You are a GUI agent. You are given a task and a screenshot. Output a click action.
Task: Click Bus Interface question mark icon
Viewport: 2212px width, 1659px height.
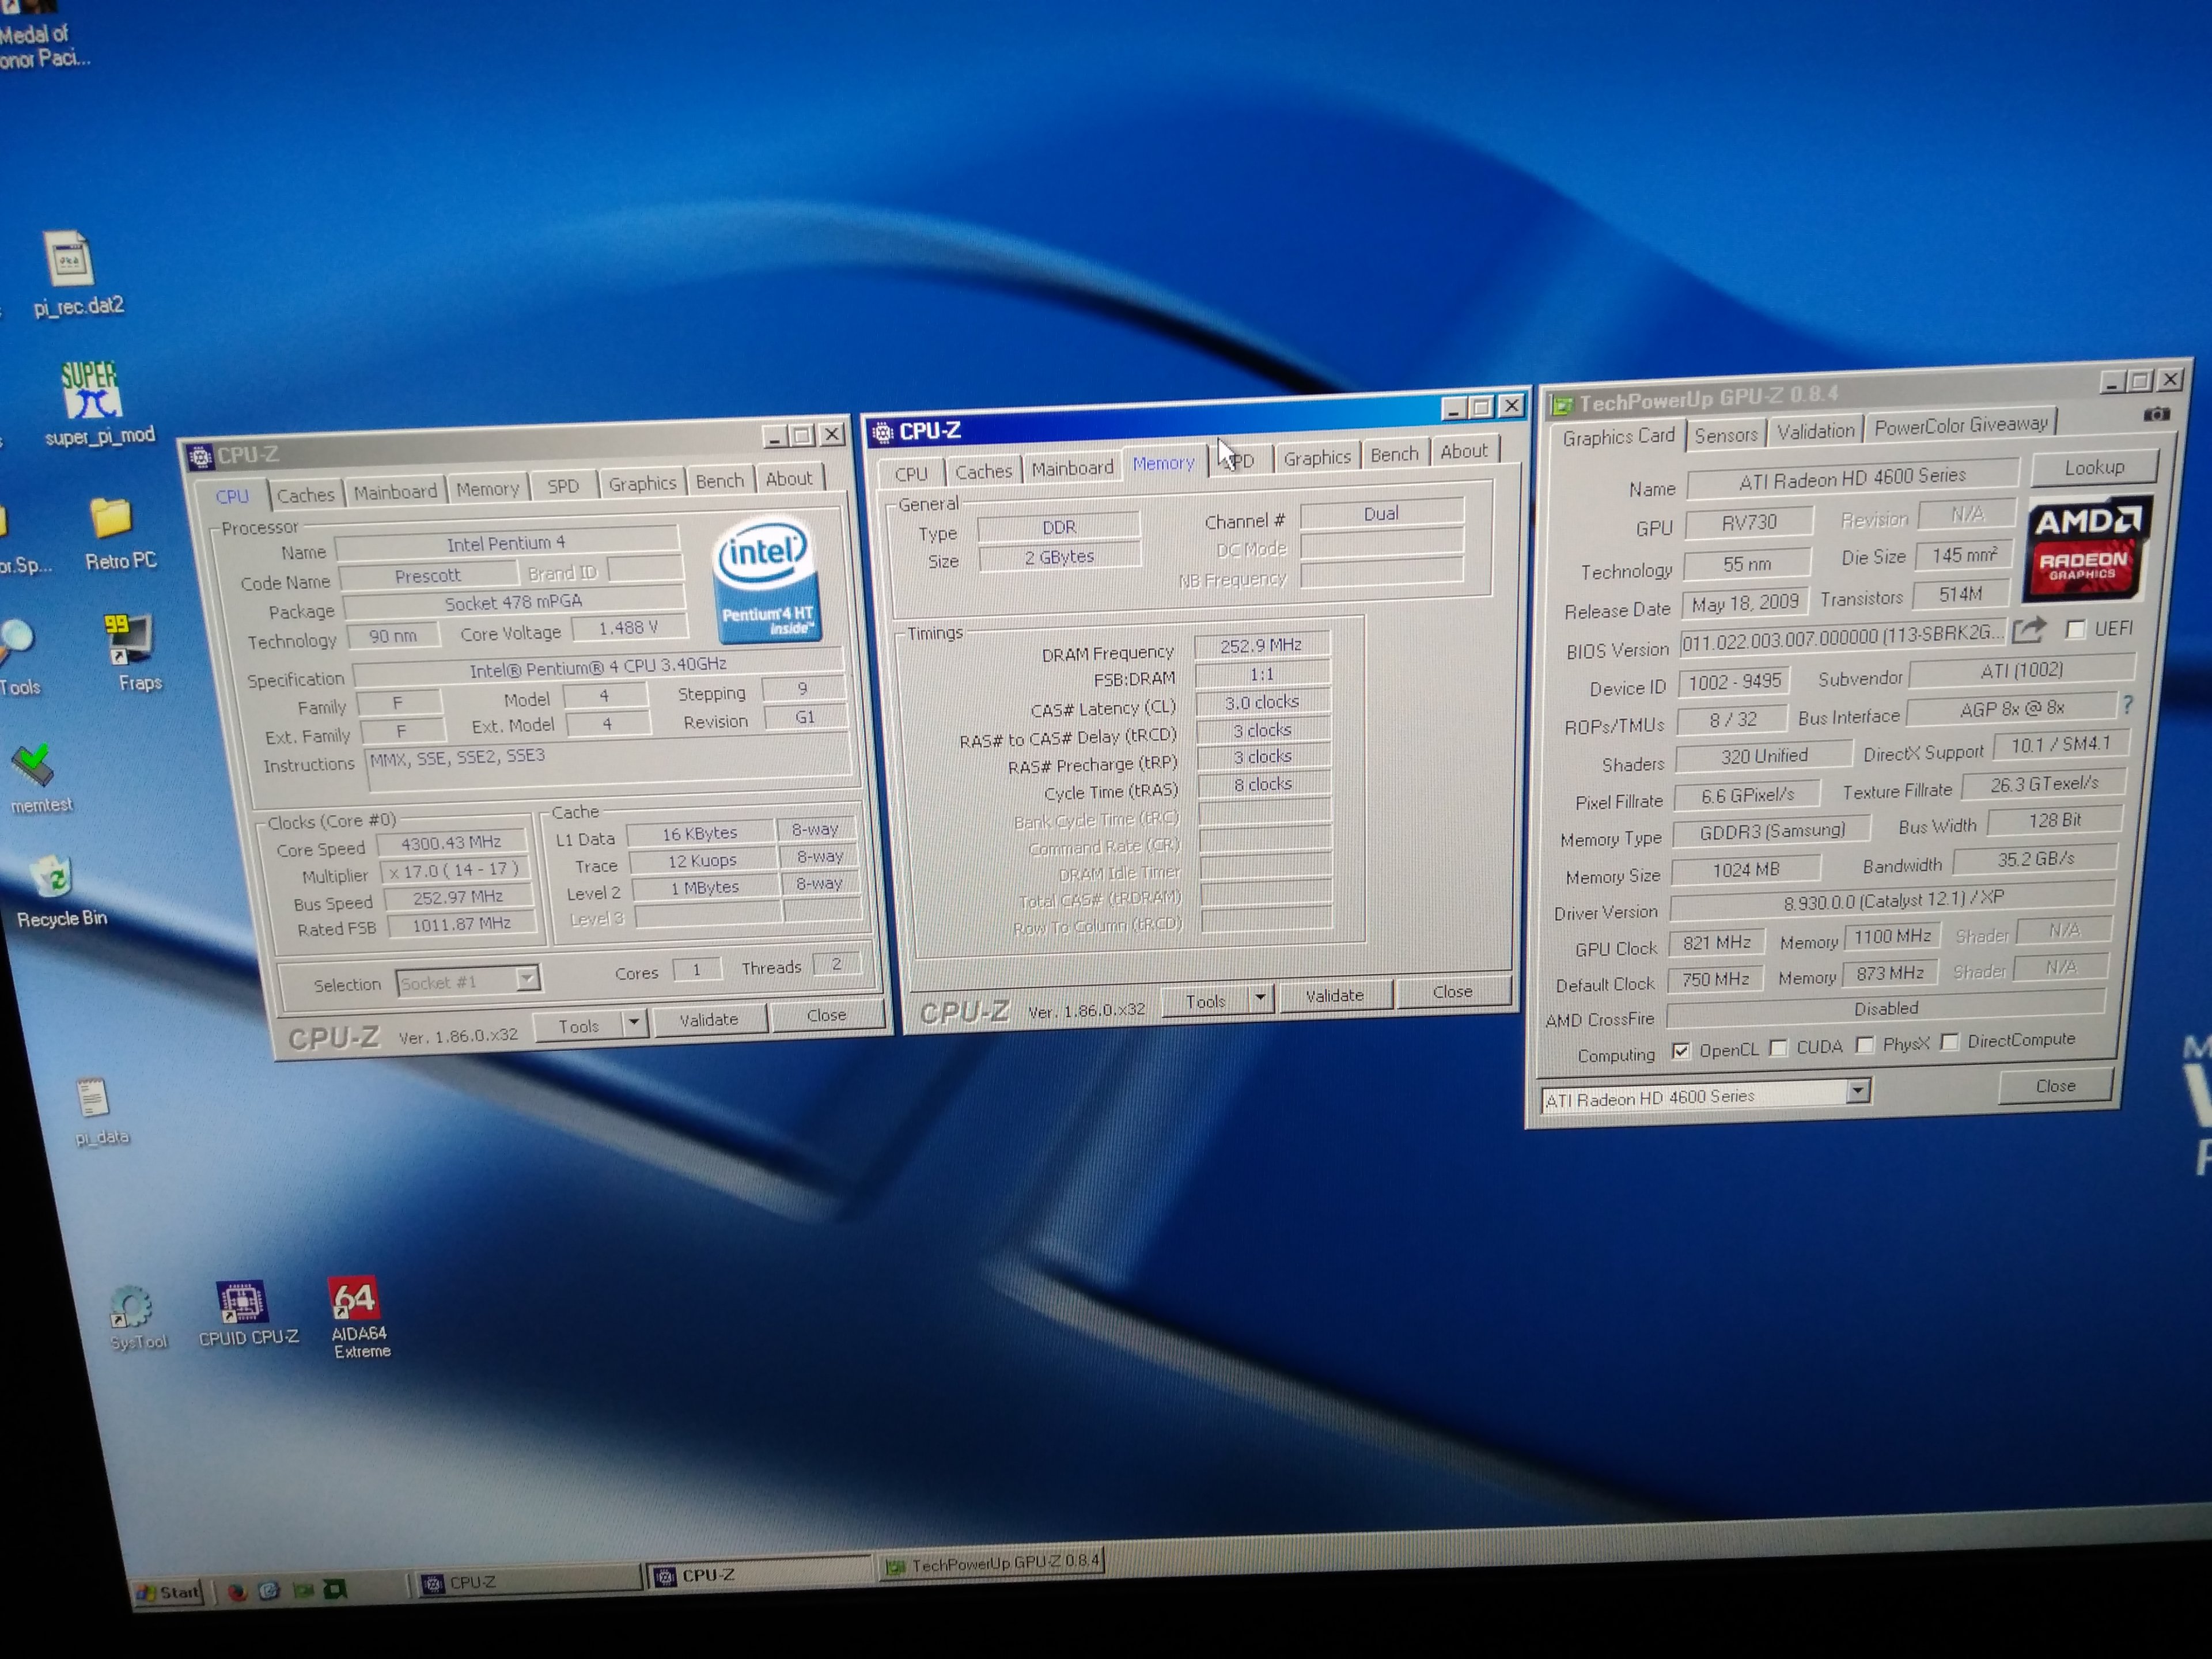point(2128,705)
